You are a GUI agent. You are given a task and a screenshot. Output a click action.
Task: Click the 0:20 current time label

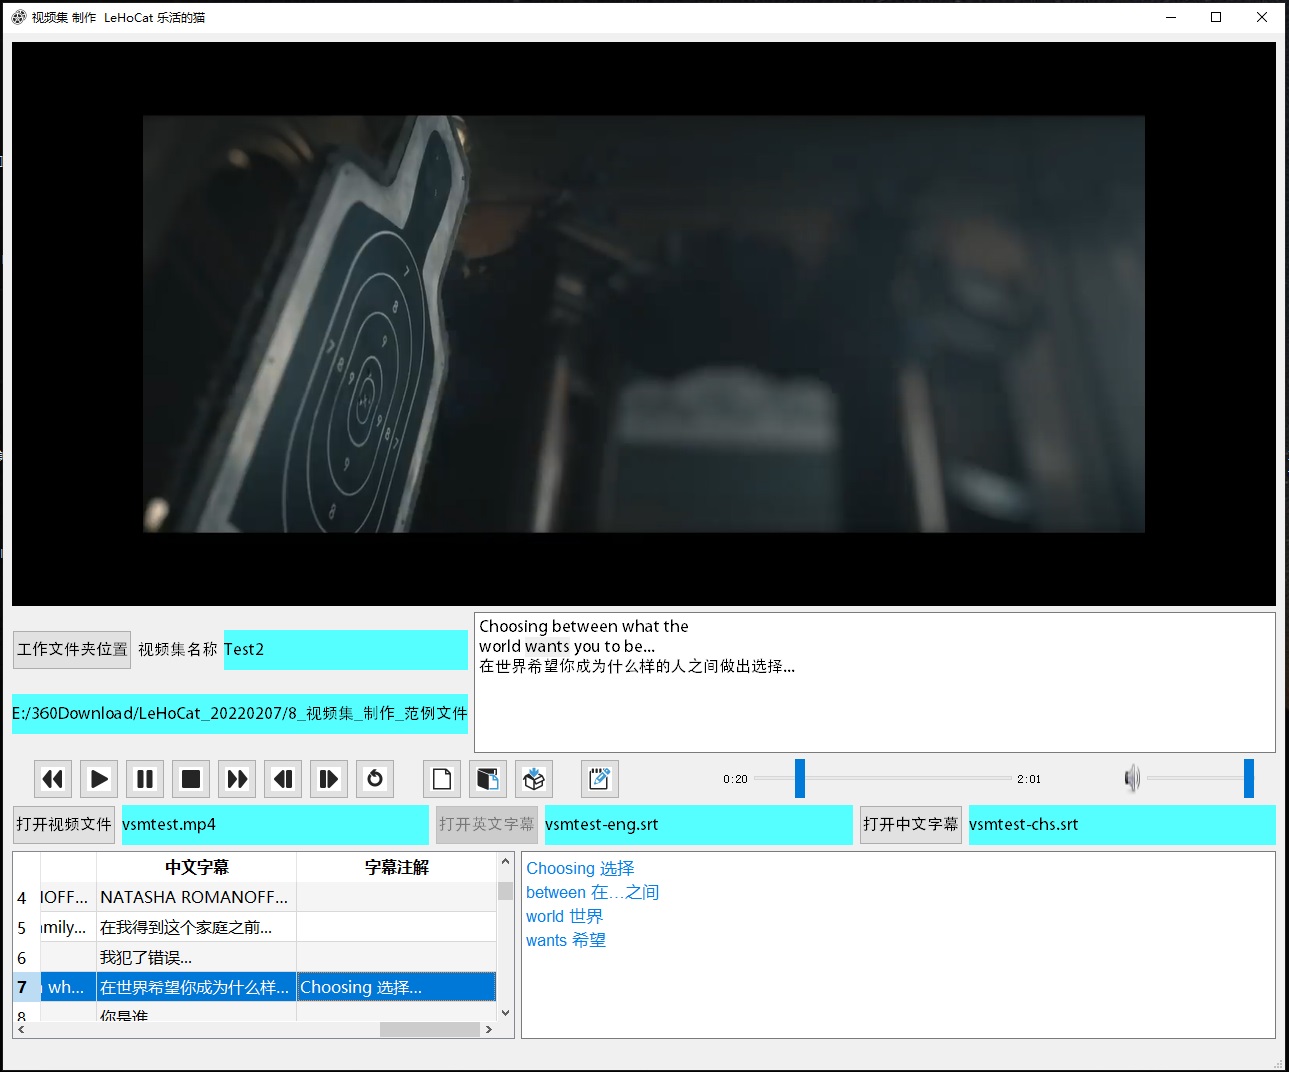[735, 779]
